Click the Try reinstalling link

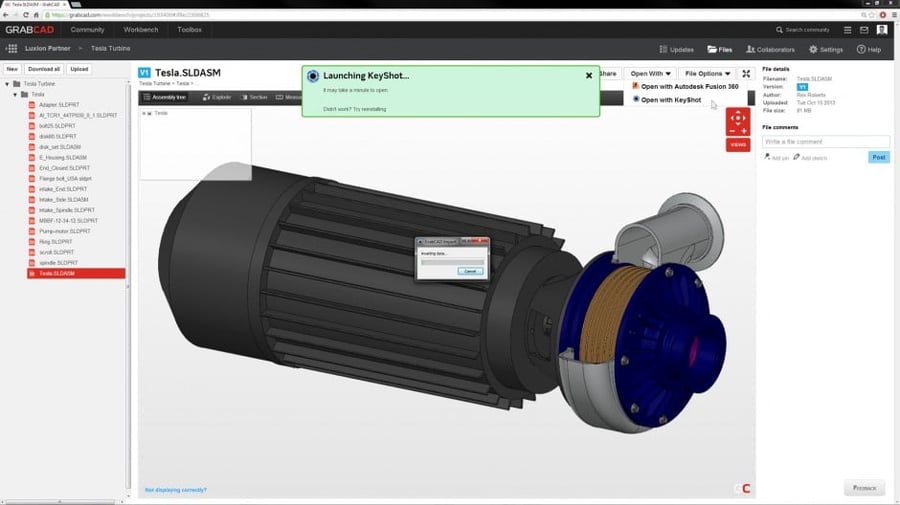click(370, 109)
